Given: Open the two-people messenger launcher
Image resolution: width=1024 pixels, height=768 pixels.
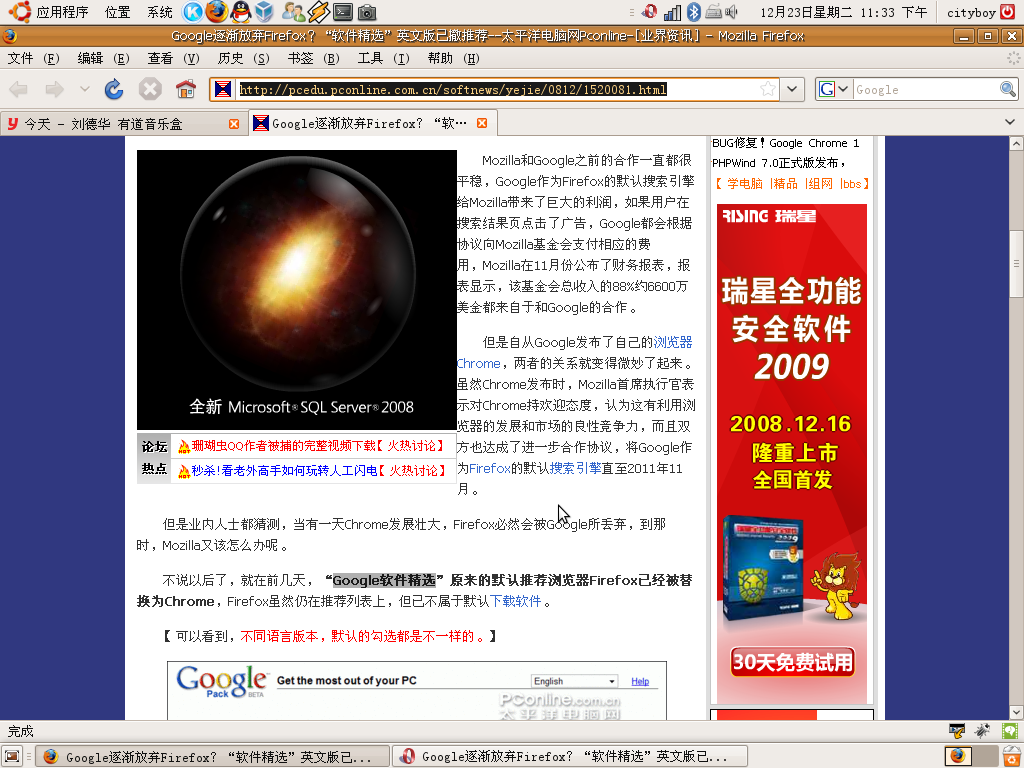Looking at the screenshot, I should pyautogui.click(x=294, y=12).
